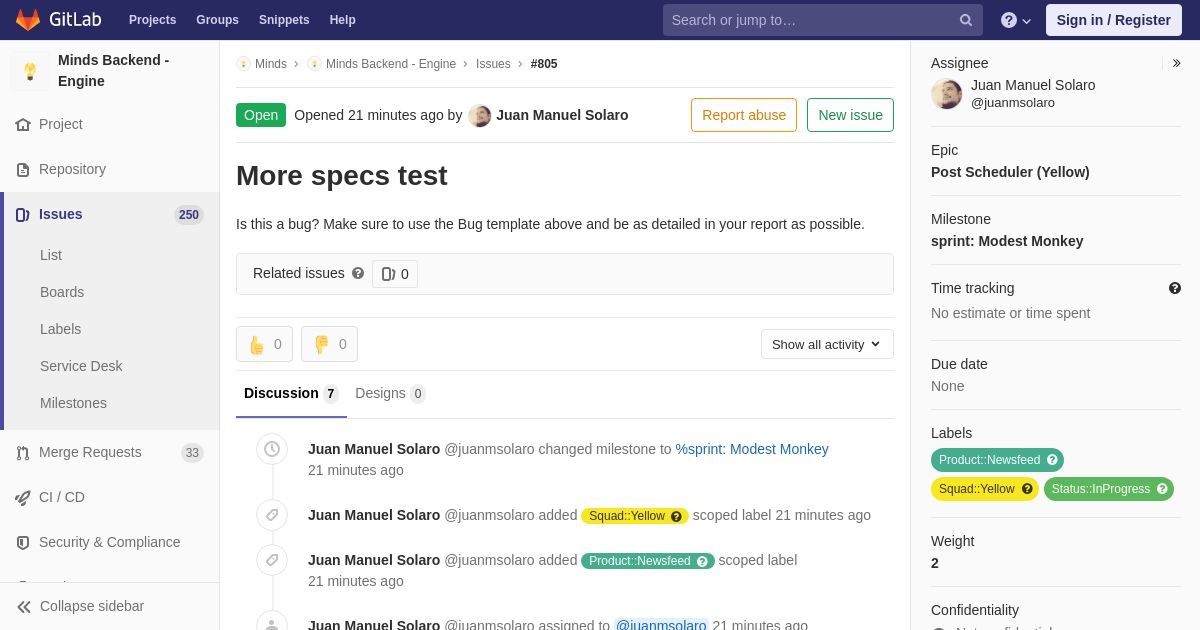
Task: Click the New issue button
Action: point(850,115)
